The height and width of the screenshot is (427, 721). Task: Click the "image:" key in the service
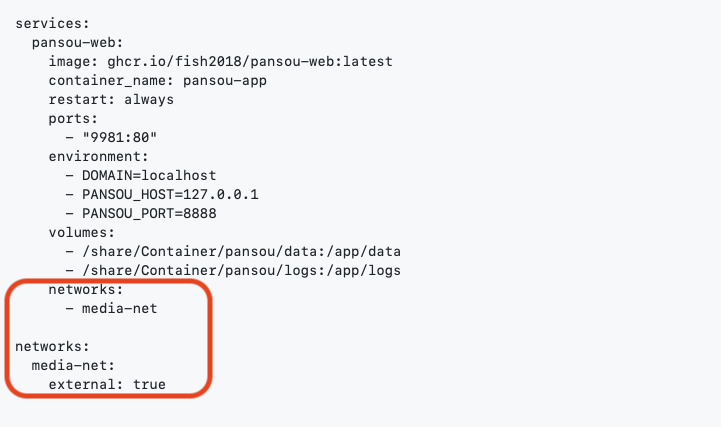click(x=73, y=62)
